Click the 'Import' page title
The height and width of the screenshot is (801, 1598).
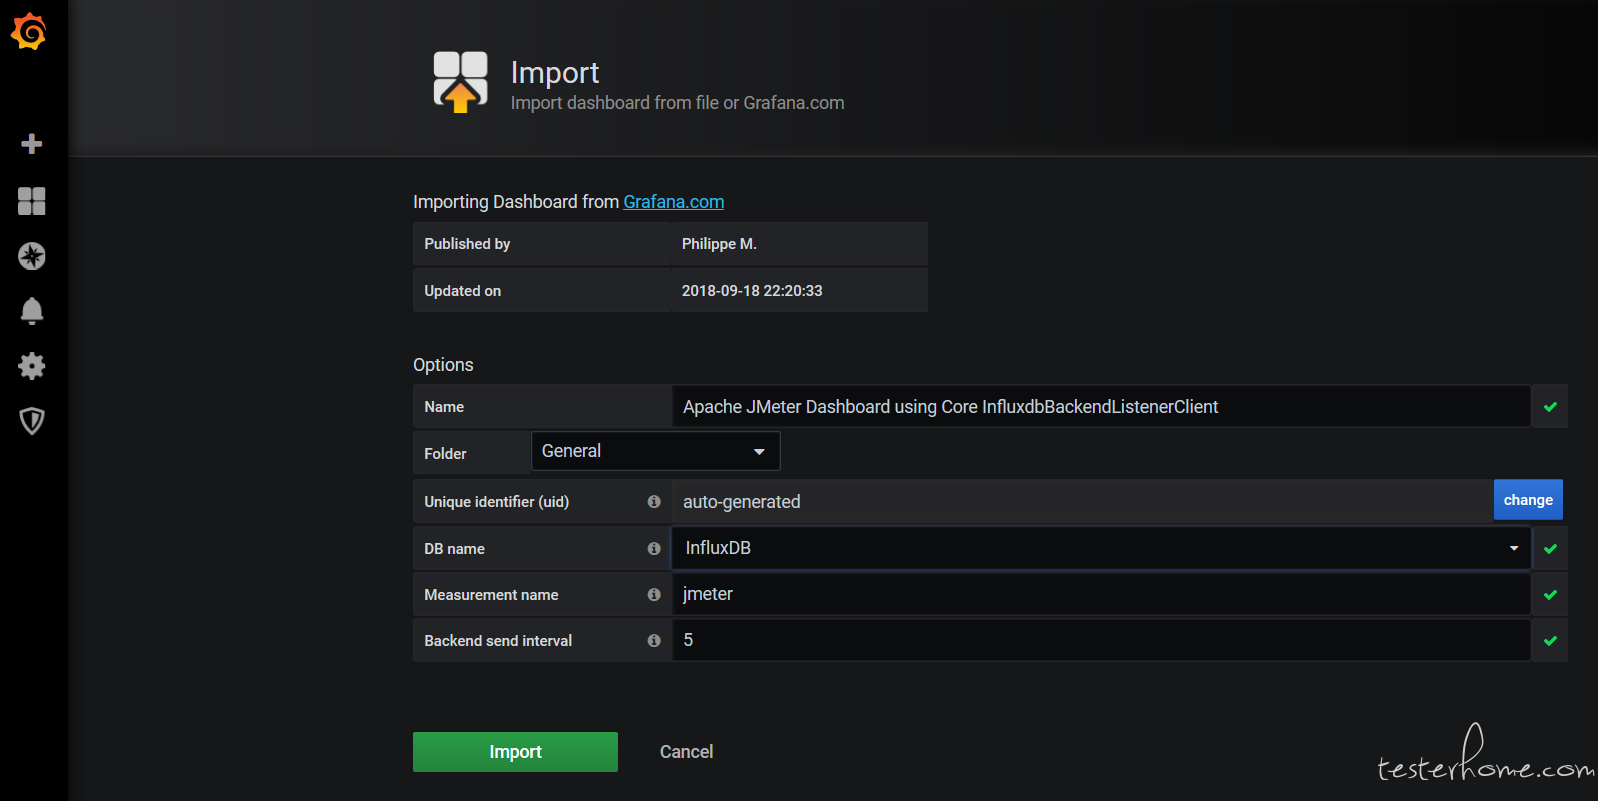coord(555,72)
